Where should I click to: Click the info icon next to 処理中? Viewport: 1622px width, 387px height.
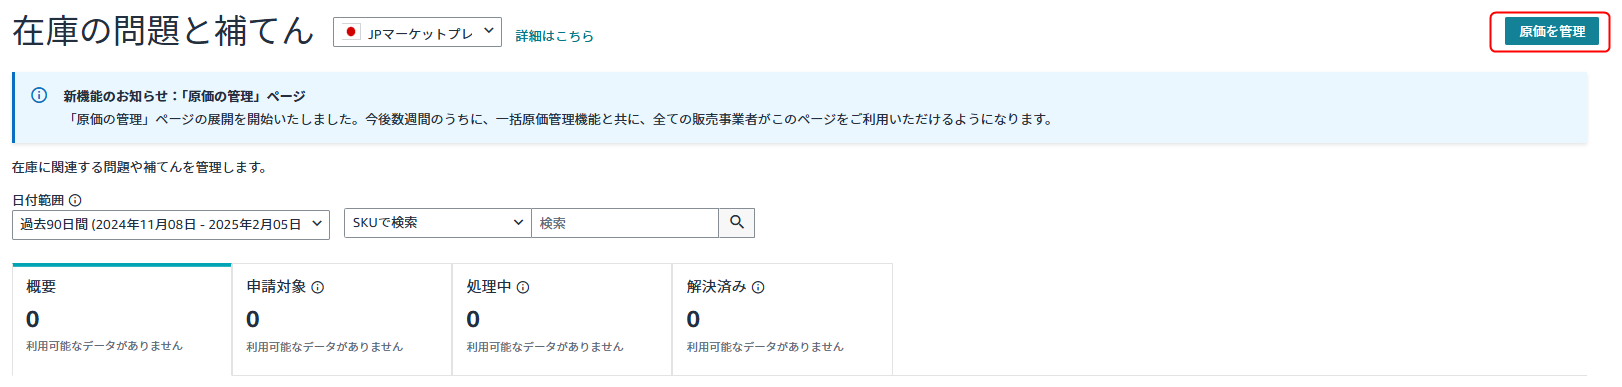coord(523,287)
